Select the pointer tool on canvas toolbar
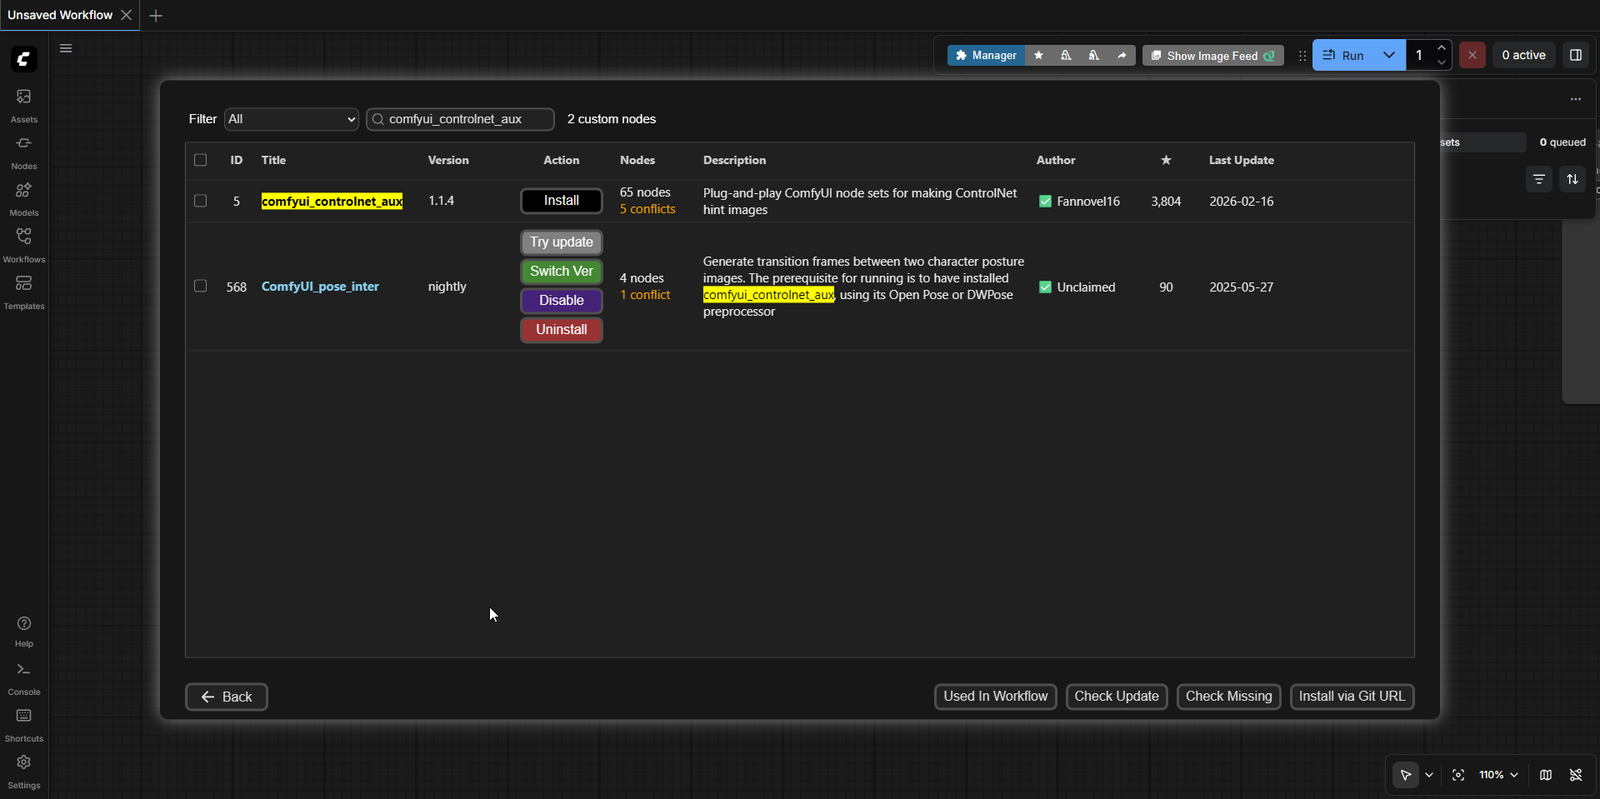Image resolution: width=1600 pixels, height=799 pixels. [x=1406, y=775]
